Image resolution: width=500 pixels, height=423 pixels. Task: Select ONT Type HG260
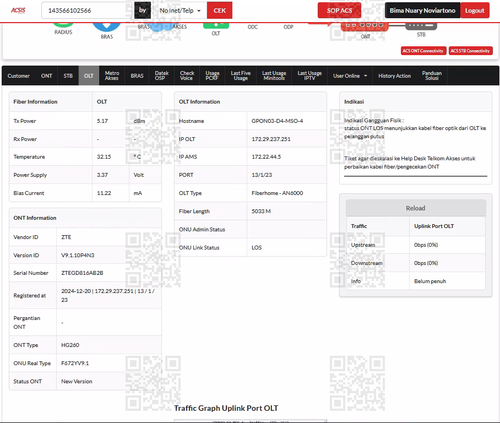(70, 345)
